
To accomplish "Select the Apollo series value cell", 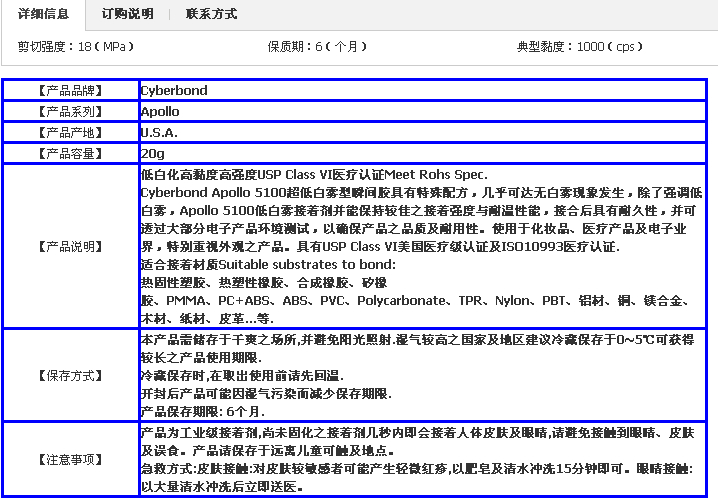I will [x=422, y=111].
